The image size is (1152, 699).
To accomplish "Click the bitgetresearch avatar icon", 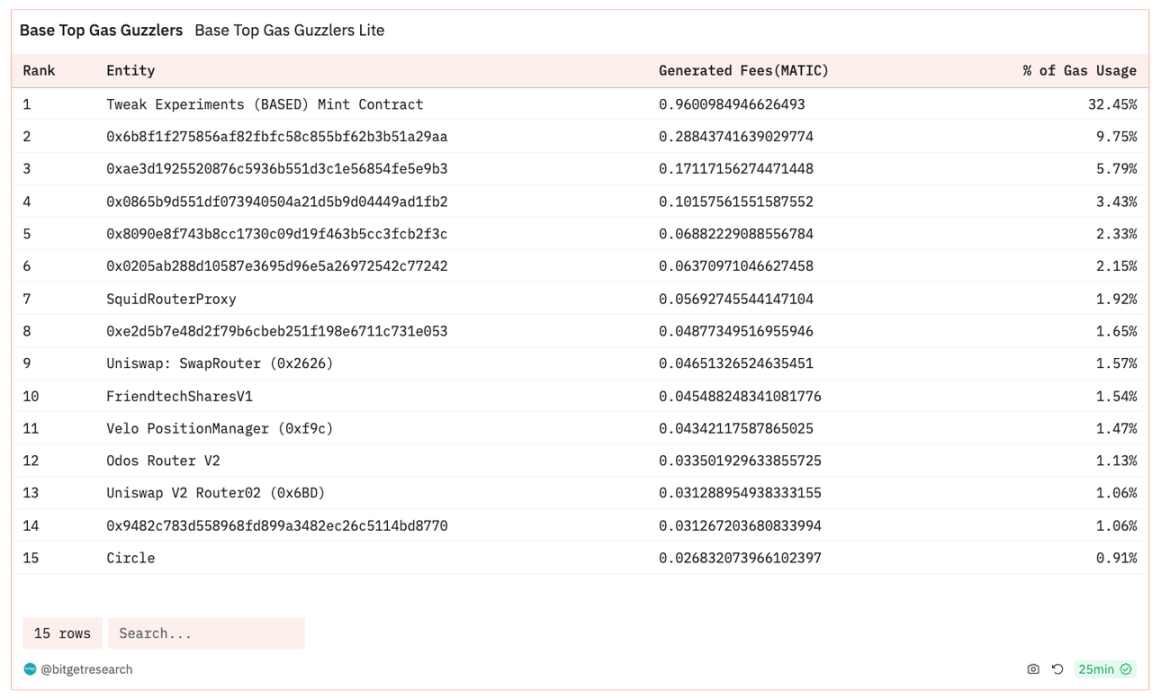I will [29, 669].
